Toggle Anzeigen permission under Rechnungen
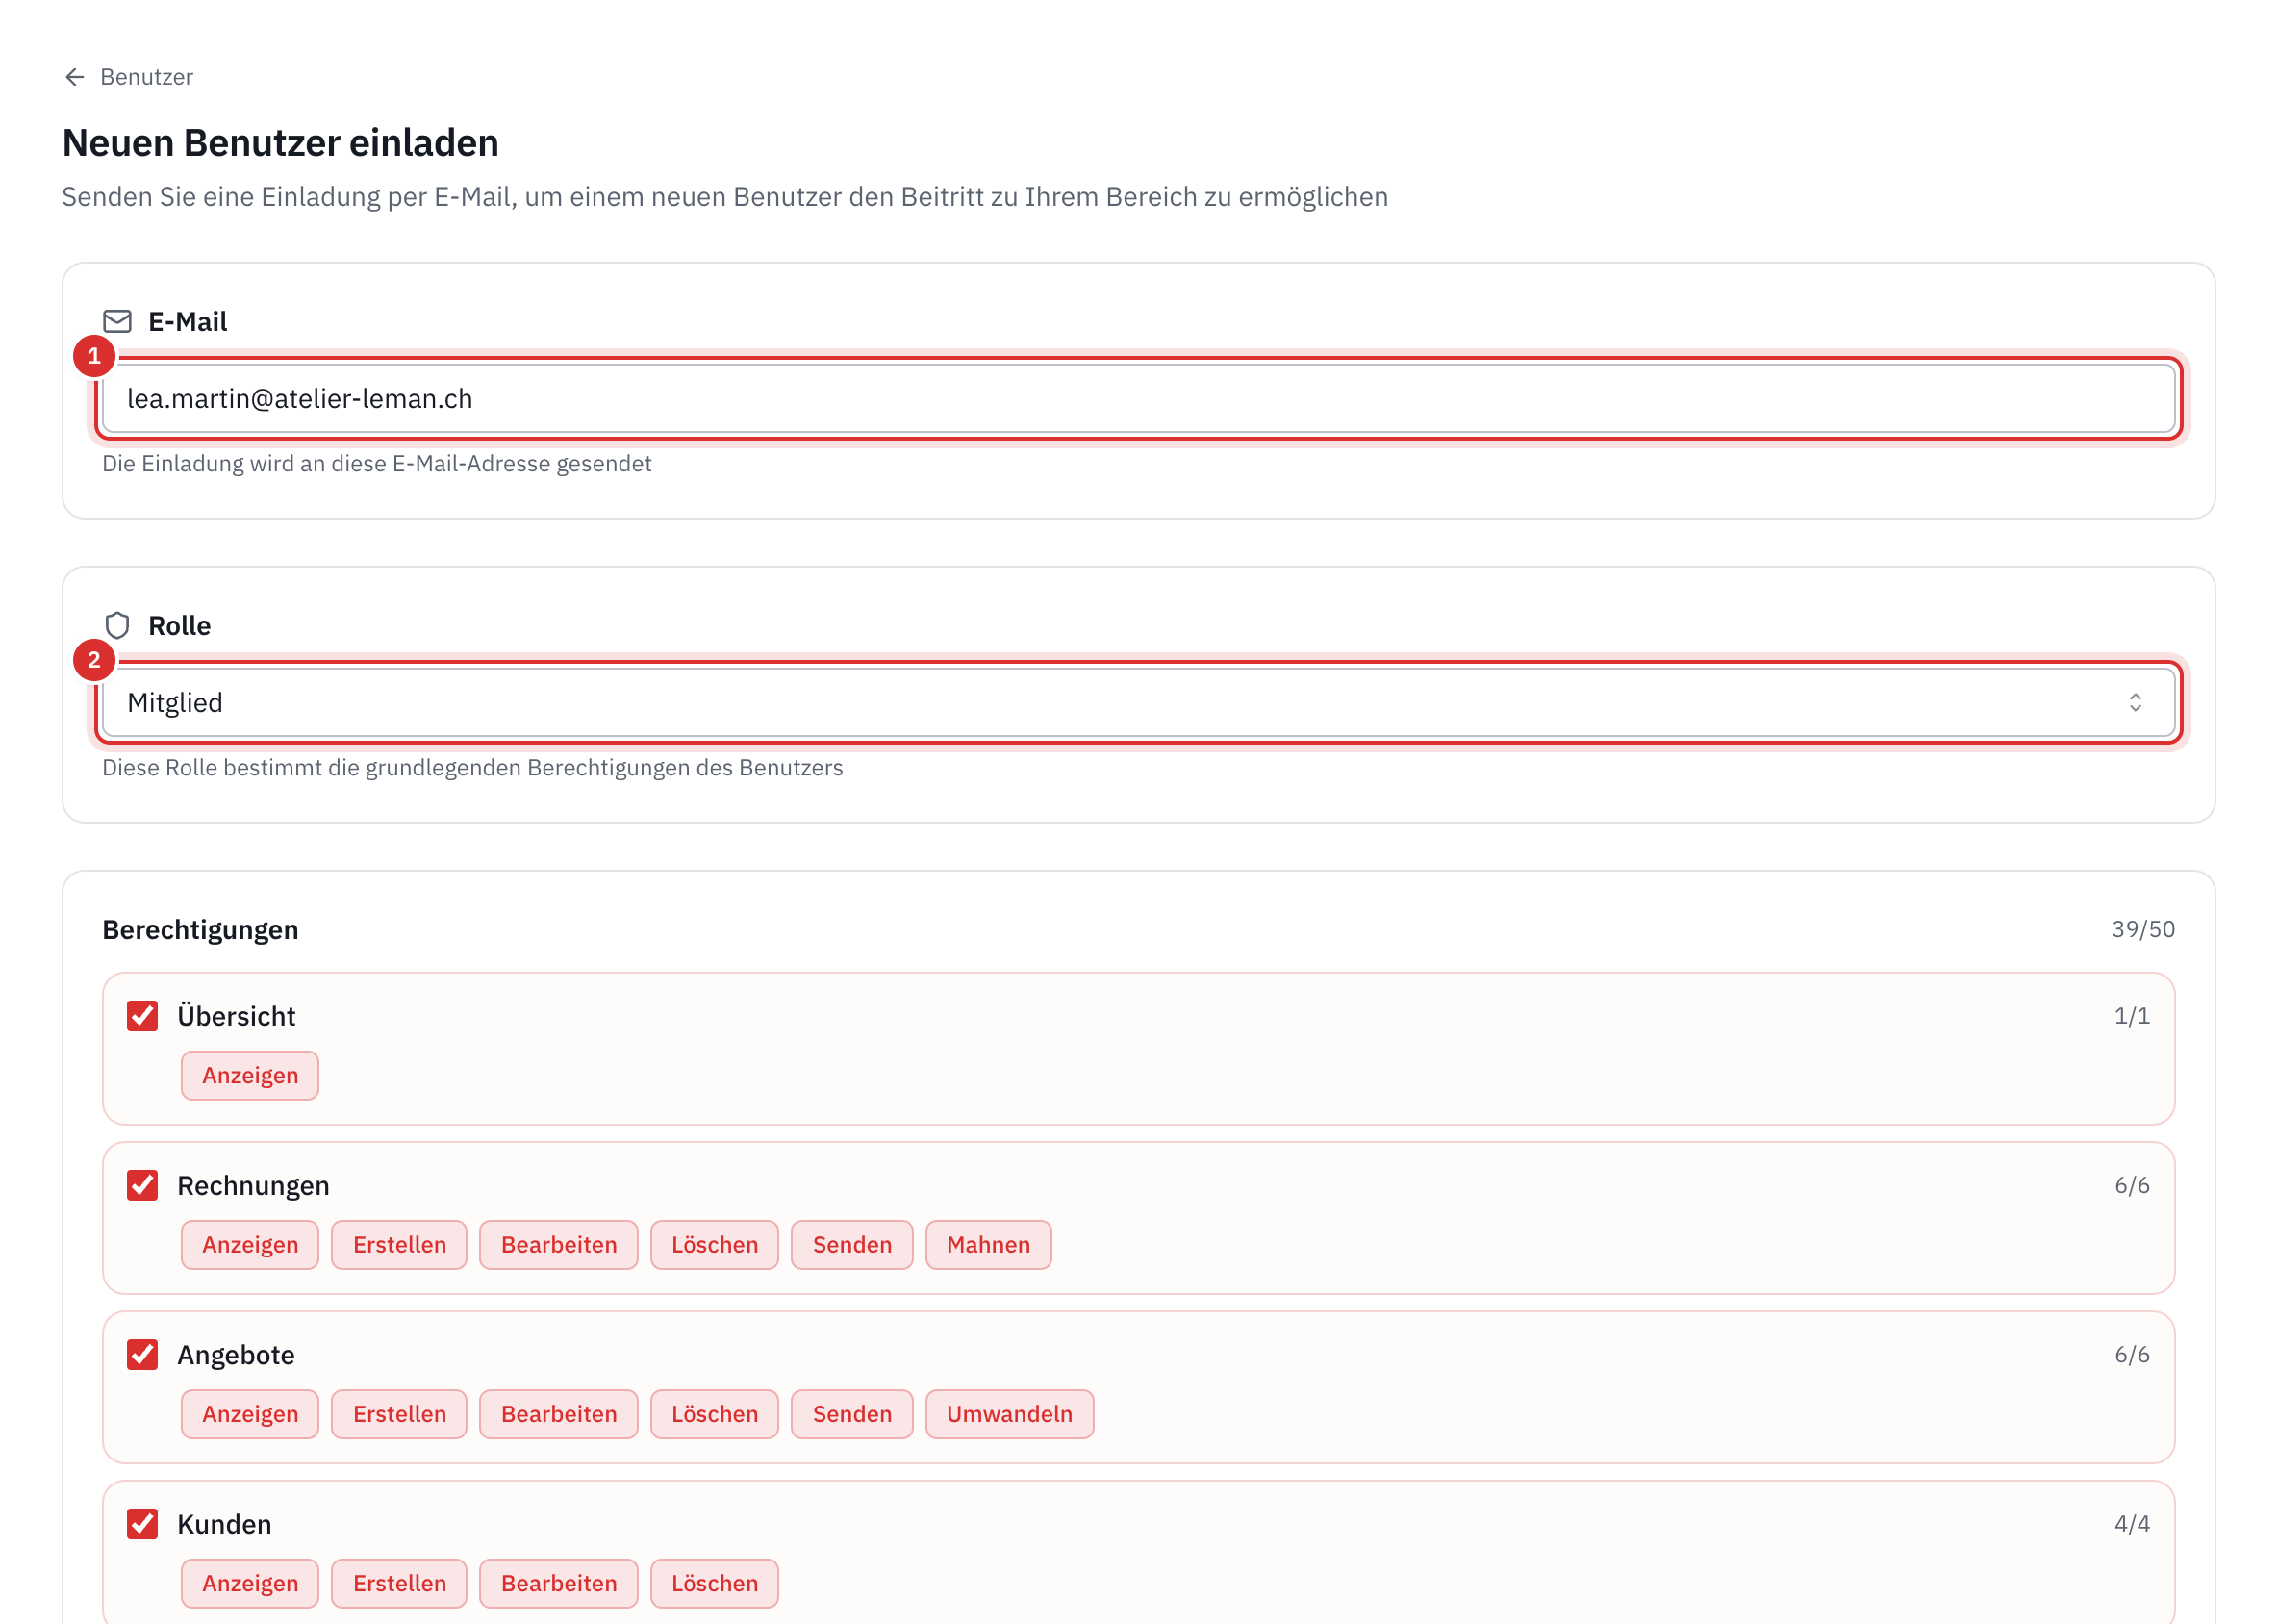 pos(250,1244)
